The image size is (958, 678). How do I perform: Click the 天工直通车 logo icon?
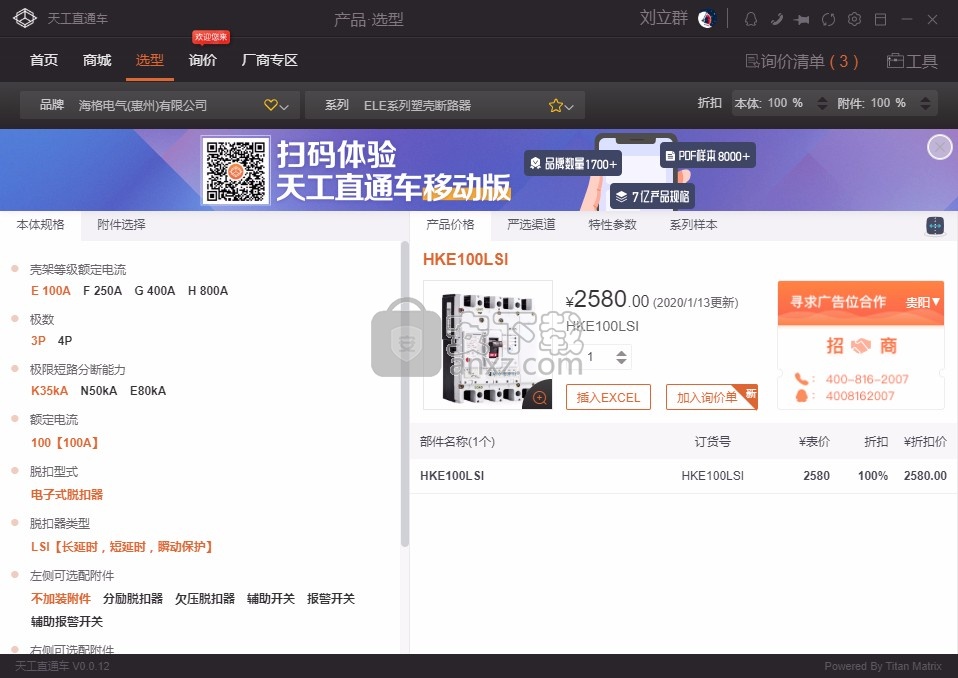tap(25, 18)
